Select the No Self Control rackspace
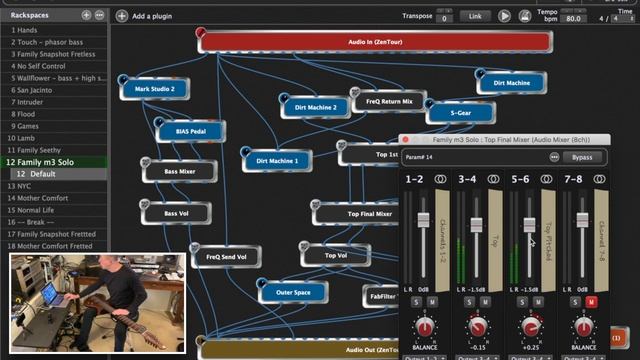Image resolution: width=640 pixels, height=360 pixels. pyautogui.click(x=54, y=66)
